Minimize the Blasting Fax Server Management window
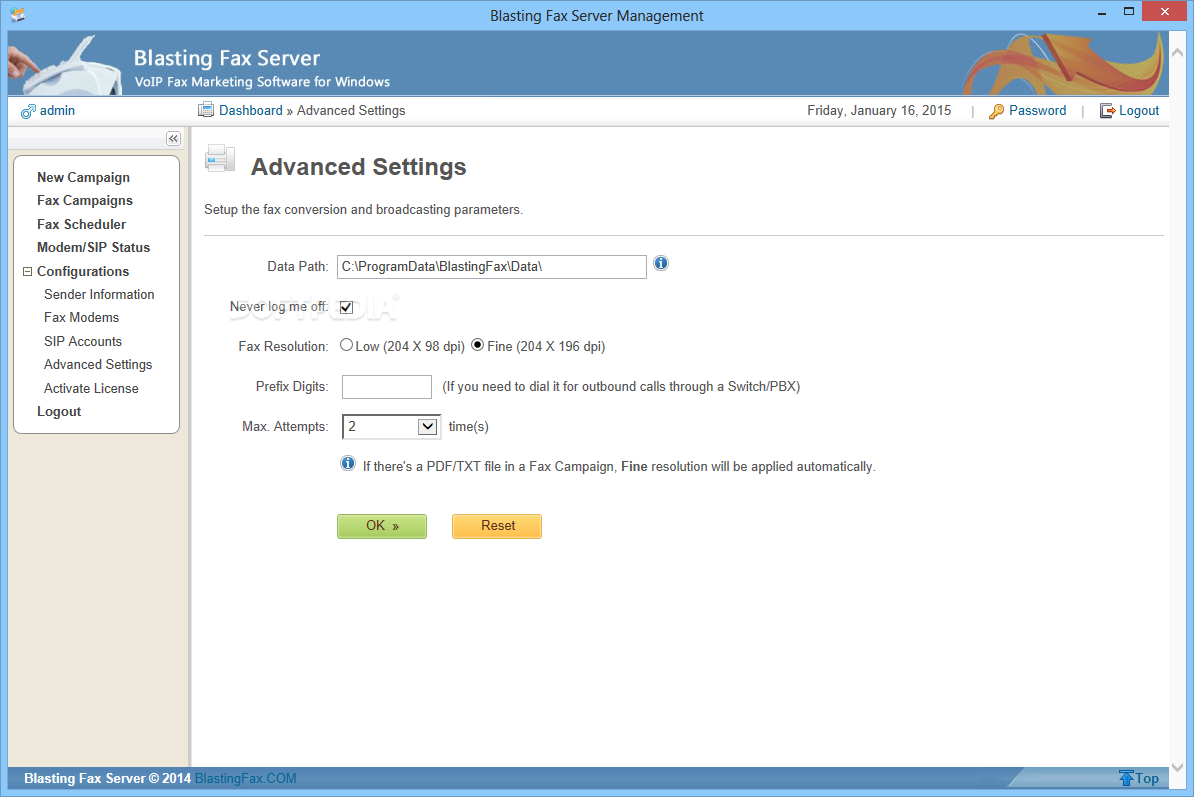This screenshot has height=797, width=1194. (1102, 13)
